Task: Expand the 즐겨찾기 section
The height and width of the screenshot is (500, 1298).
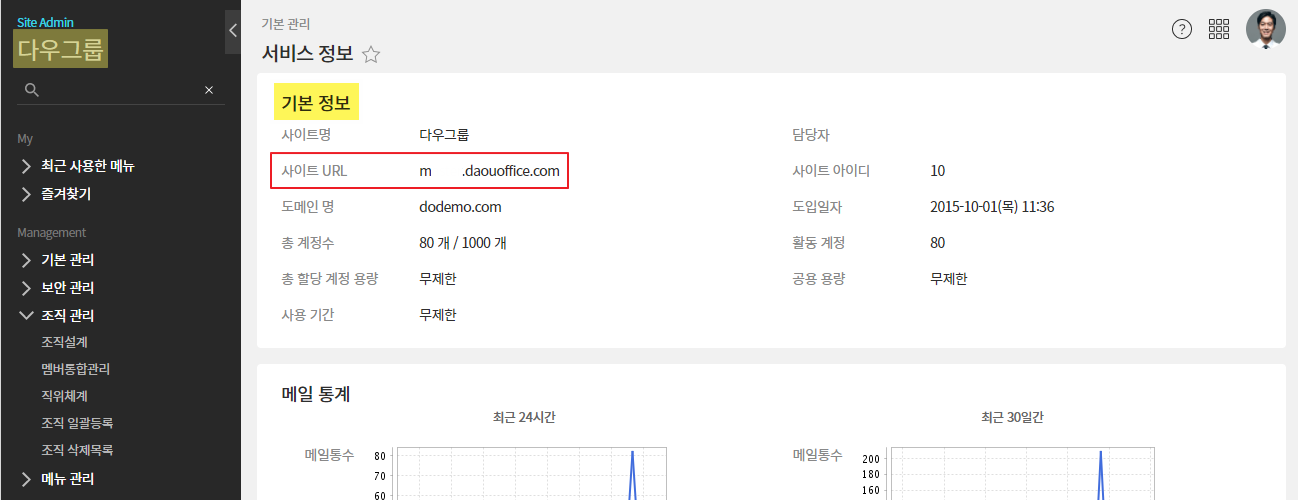Action: (x=66, y=193)
